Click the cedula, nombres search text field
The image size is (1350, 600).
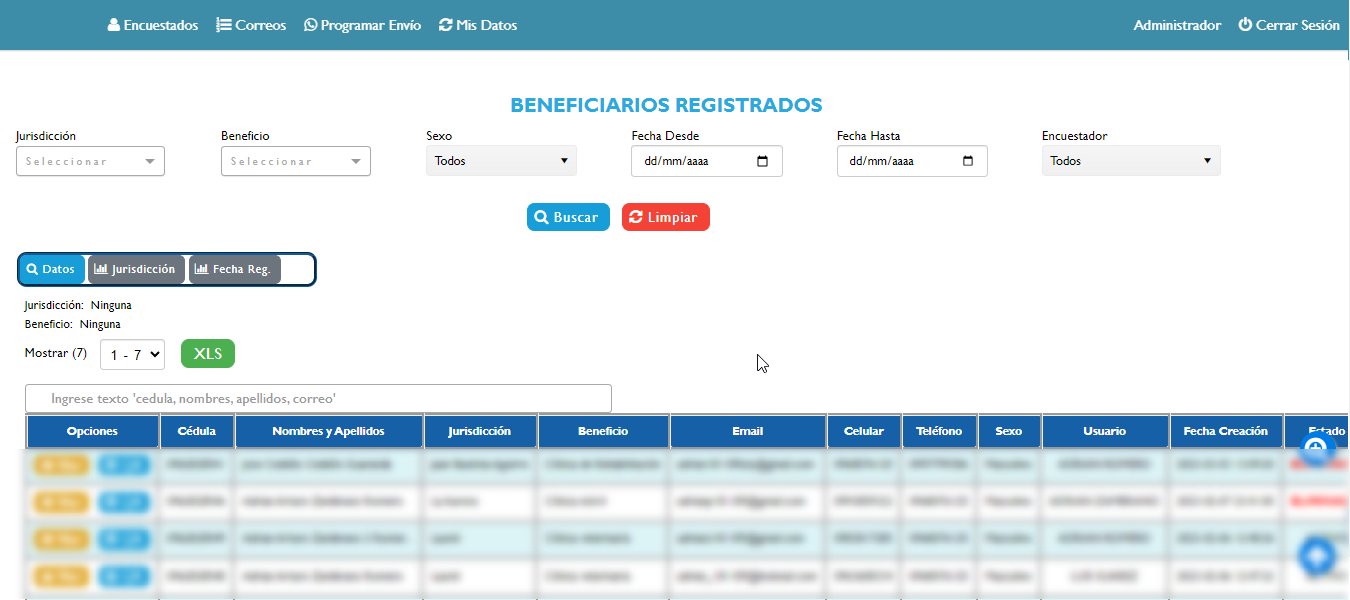318,398
